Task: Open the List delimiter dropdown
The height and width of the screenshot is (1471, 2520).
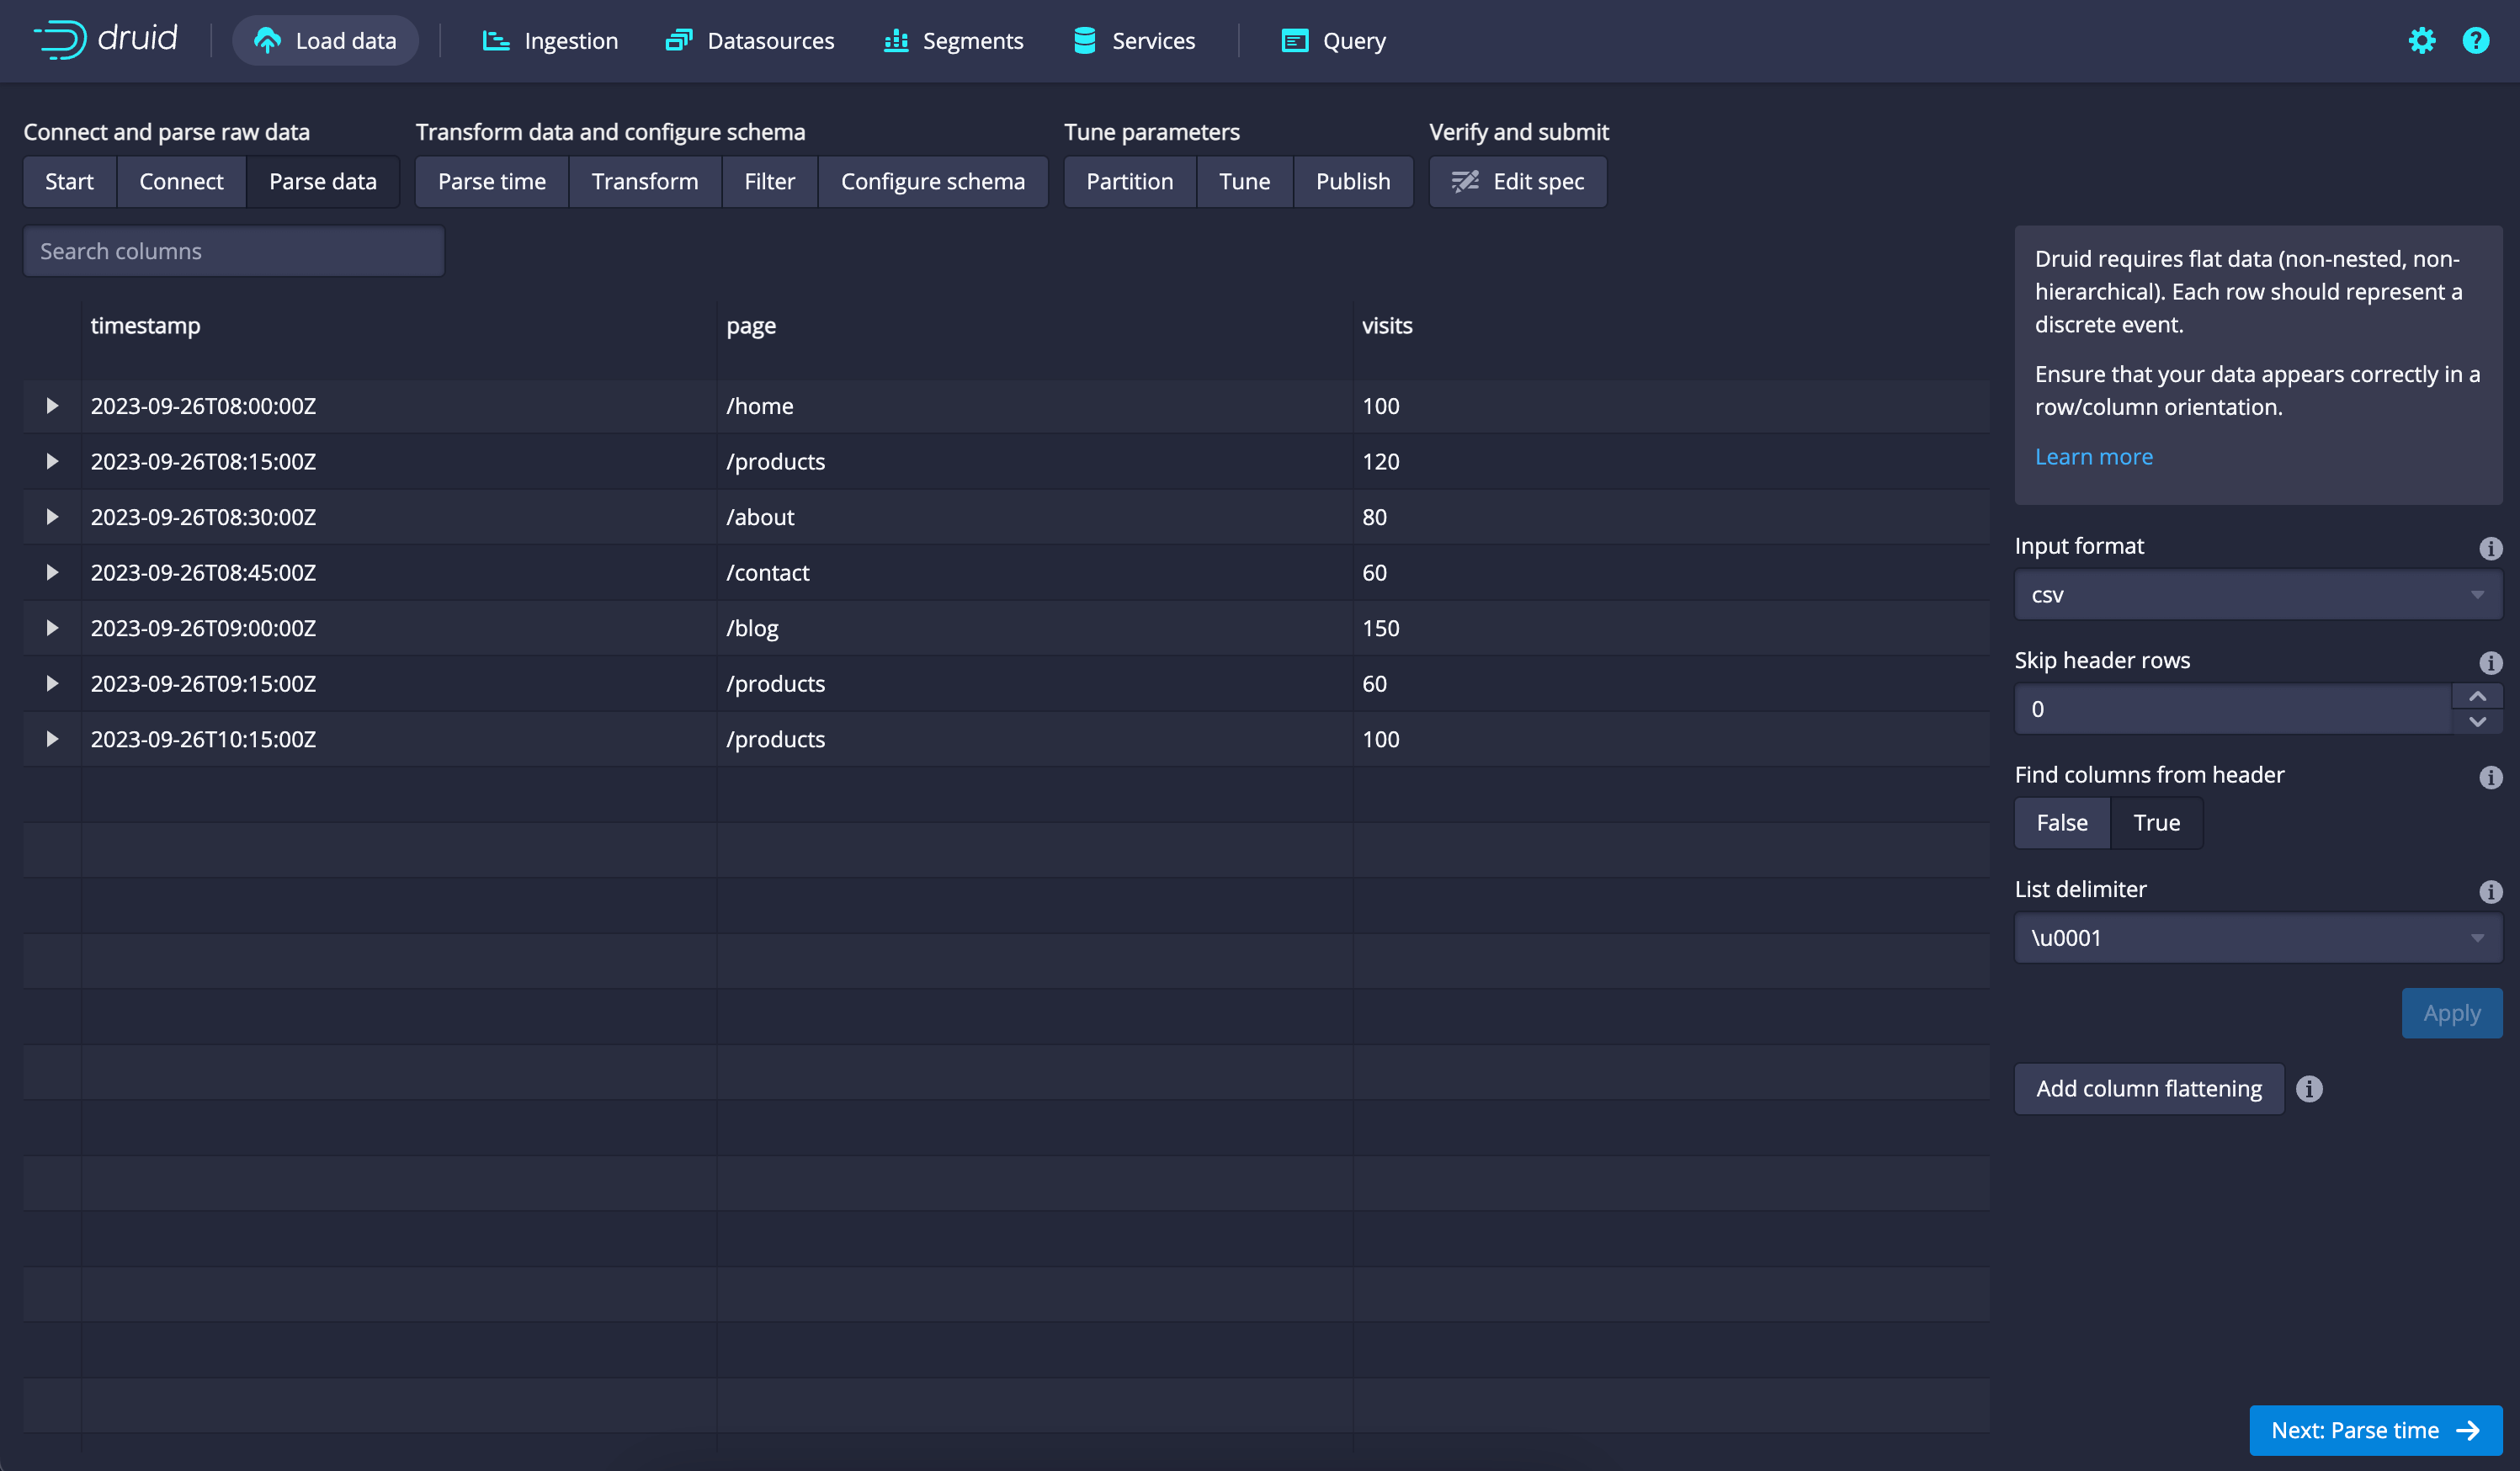Action: 2257,938
